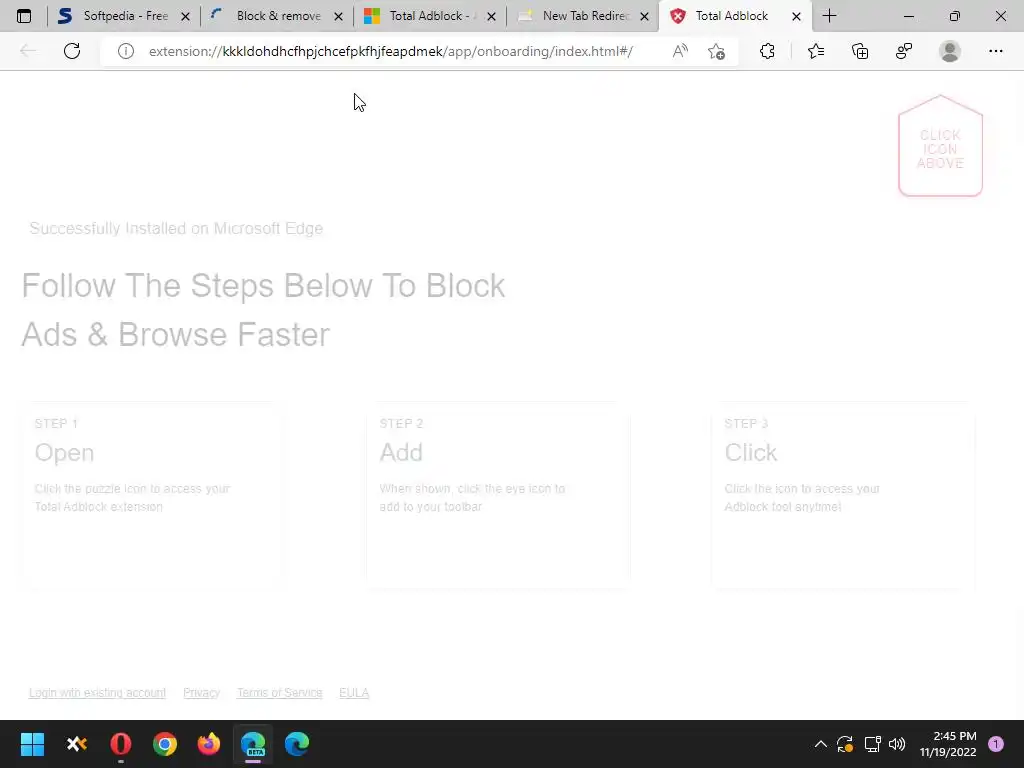Open the Terms of Service link
Image resolution: width=1024 pixels, height=768 pixels.
(x=280, y=693)
